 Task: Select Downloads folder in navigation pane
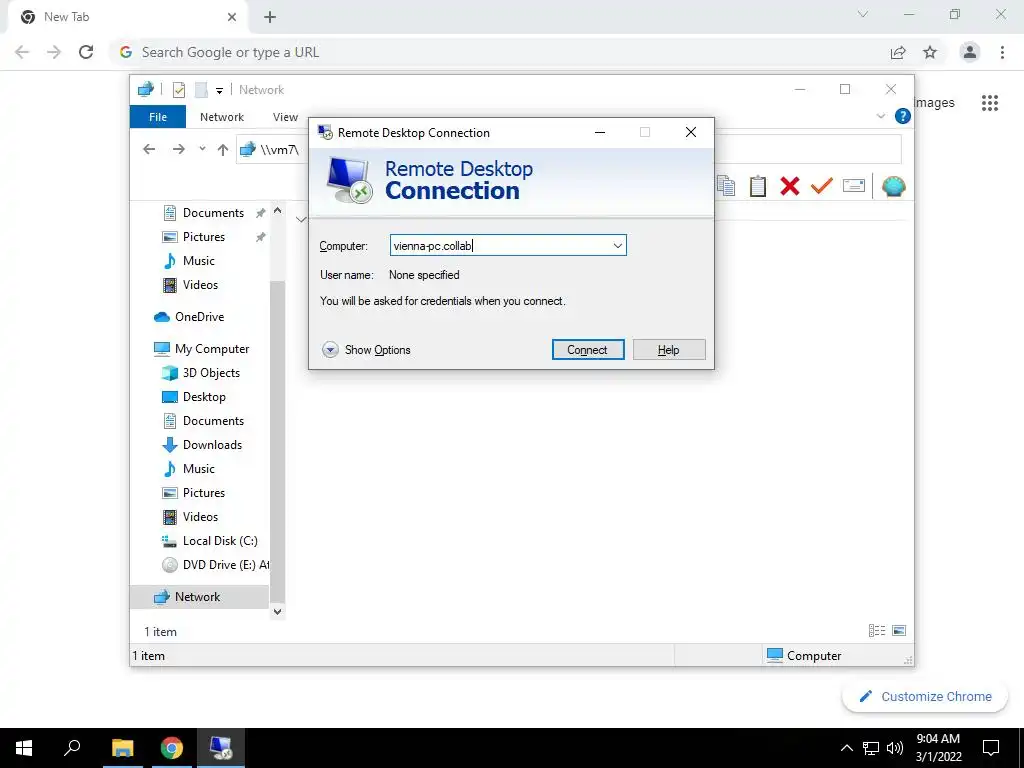tap(212, 445)
